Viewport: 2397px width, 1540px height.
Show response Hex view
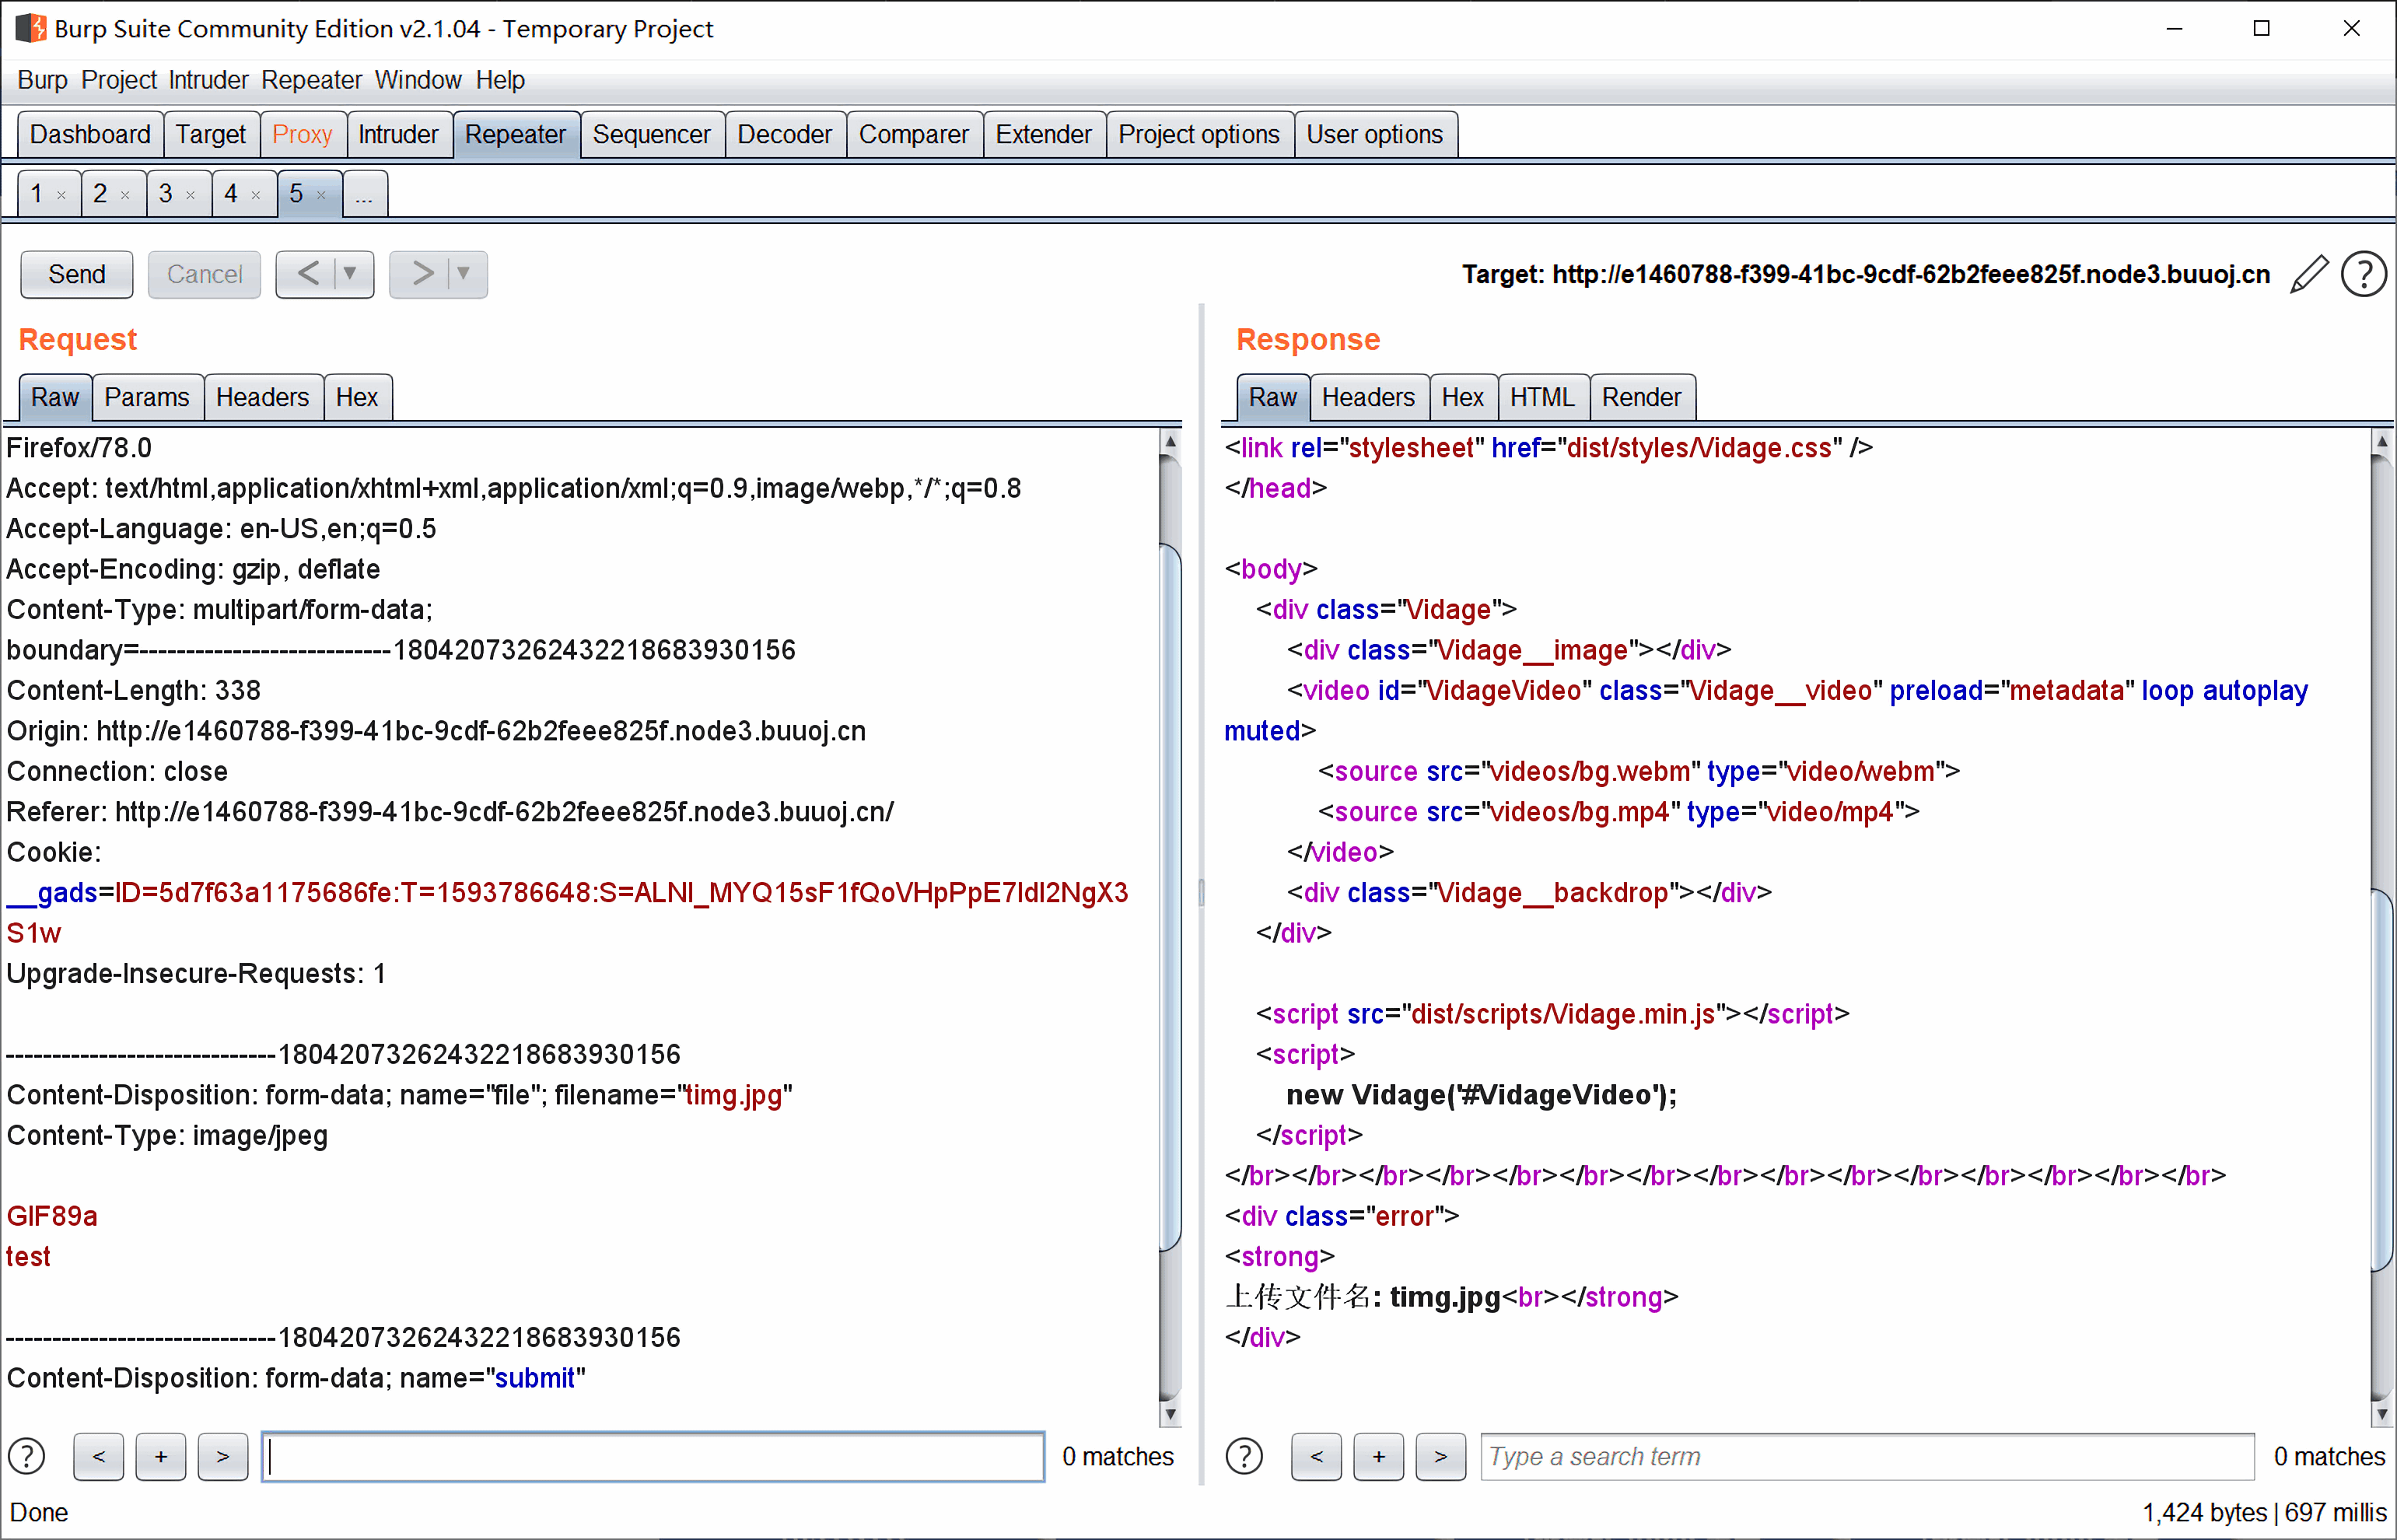pos(1462,397)
